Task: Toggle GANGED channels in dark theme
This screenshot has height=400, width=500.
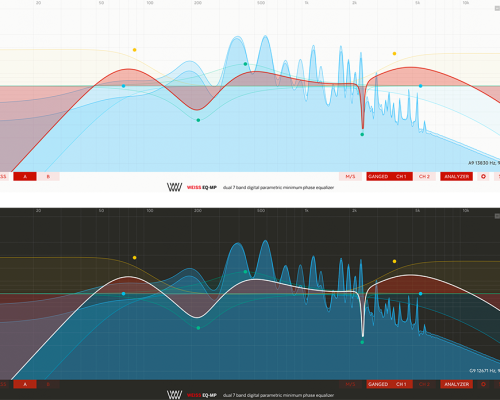Action: pyautogui.click(x=378, y=384)
